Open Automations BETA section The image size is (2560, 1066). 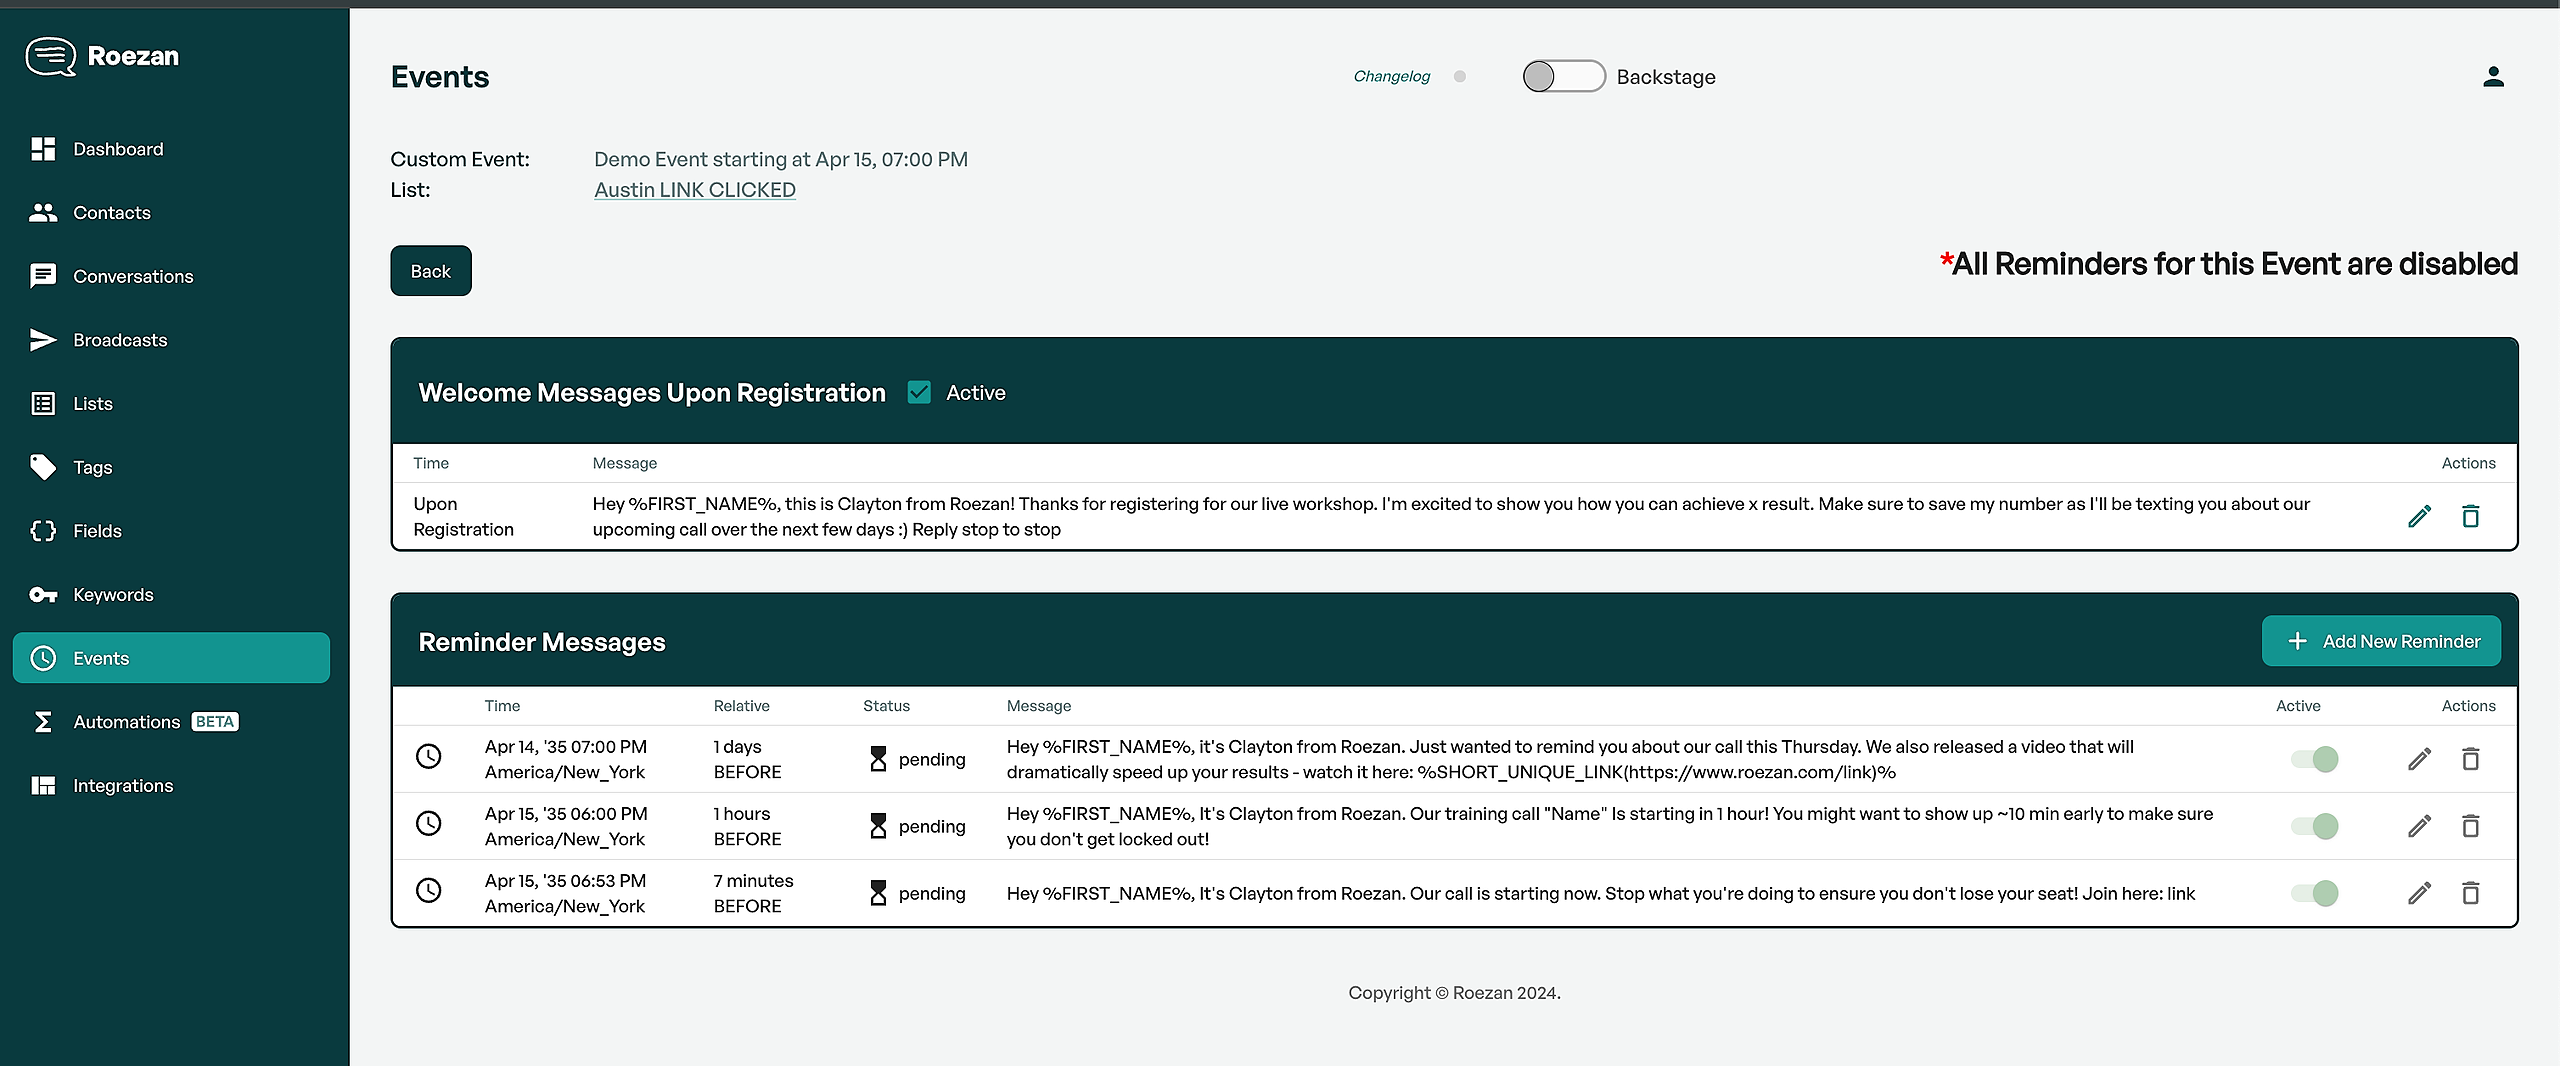172,722
